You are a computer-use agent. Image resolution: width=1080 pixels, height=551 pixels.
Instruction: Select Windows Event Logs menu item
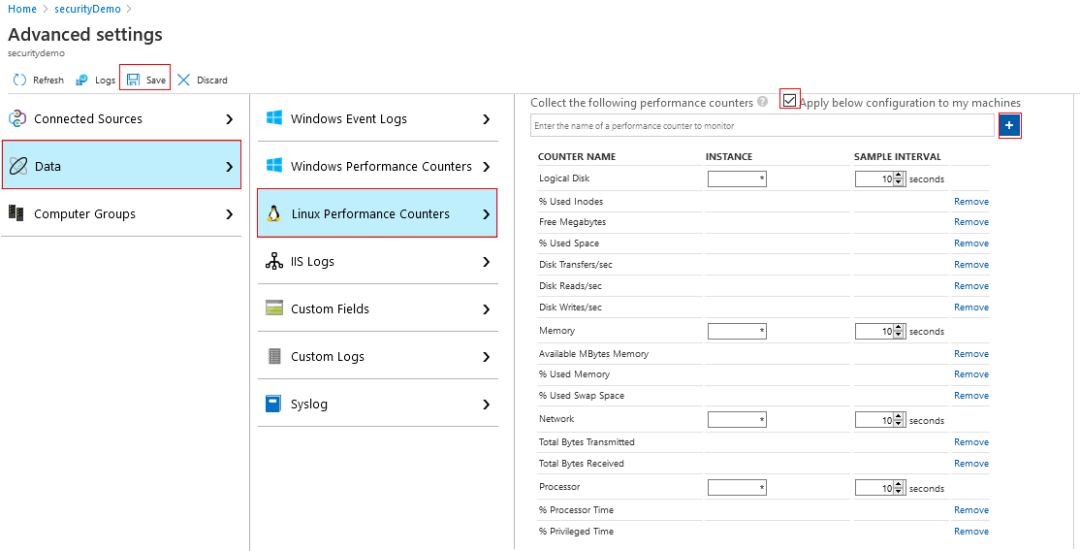click(x=377, y=118)
